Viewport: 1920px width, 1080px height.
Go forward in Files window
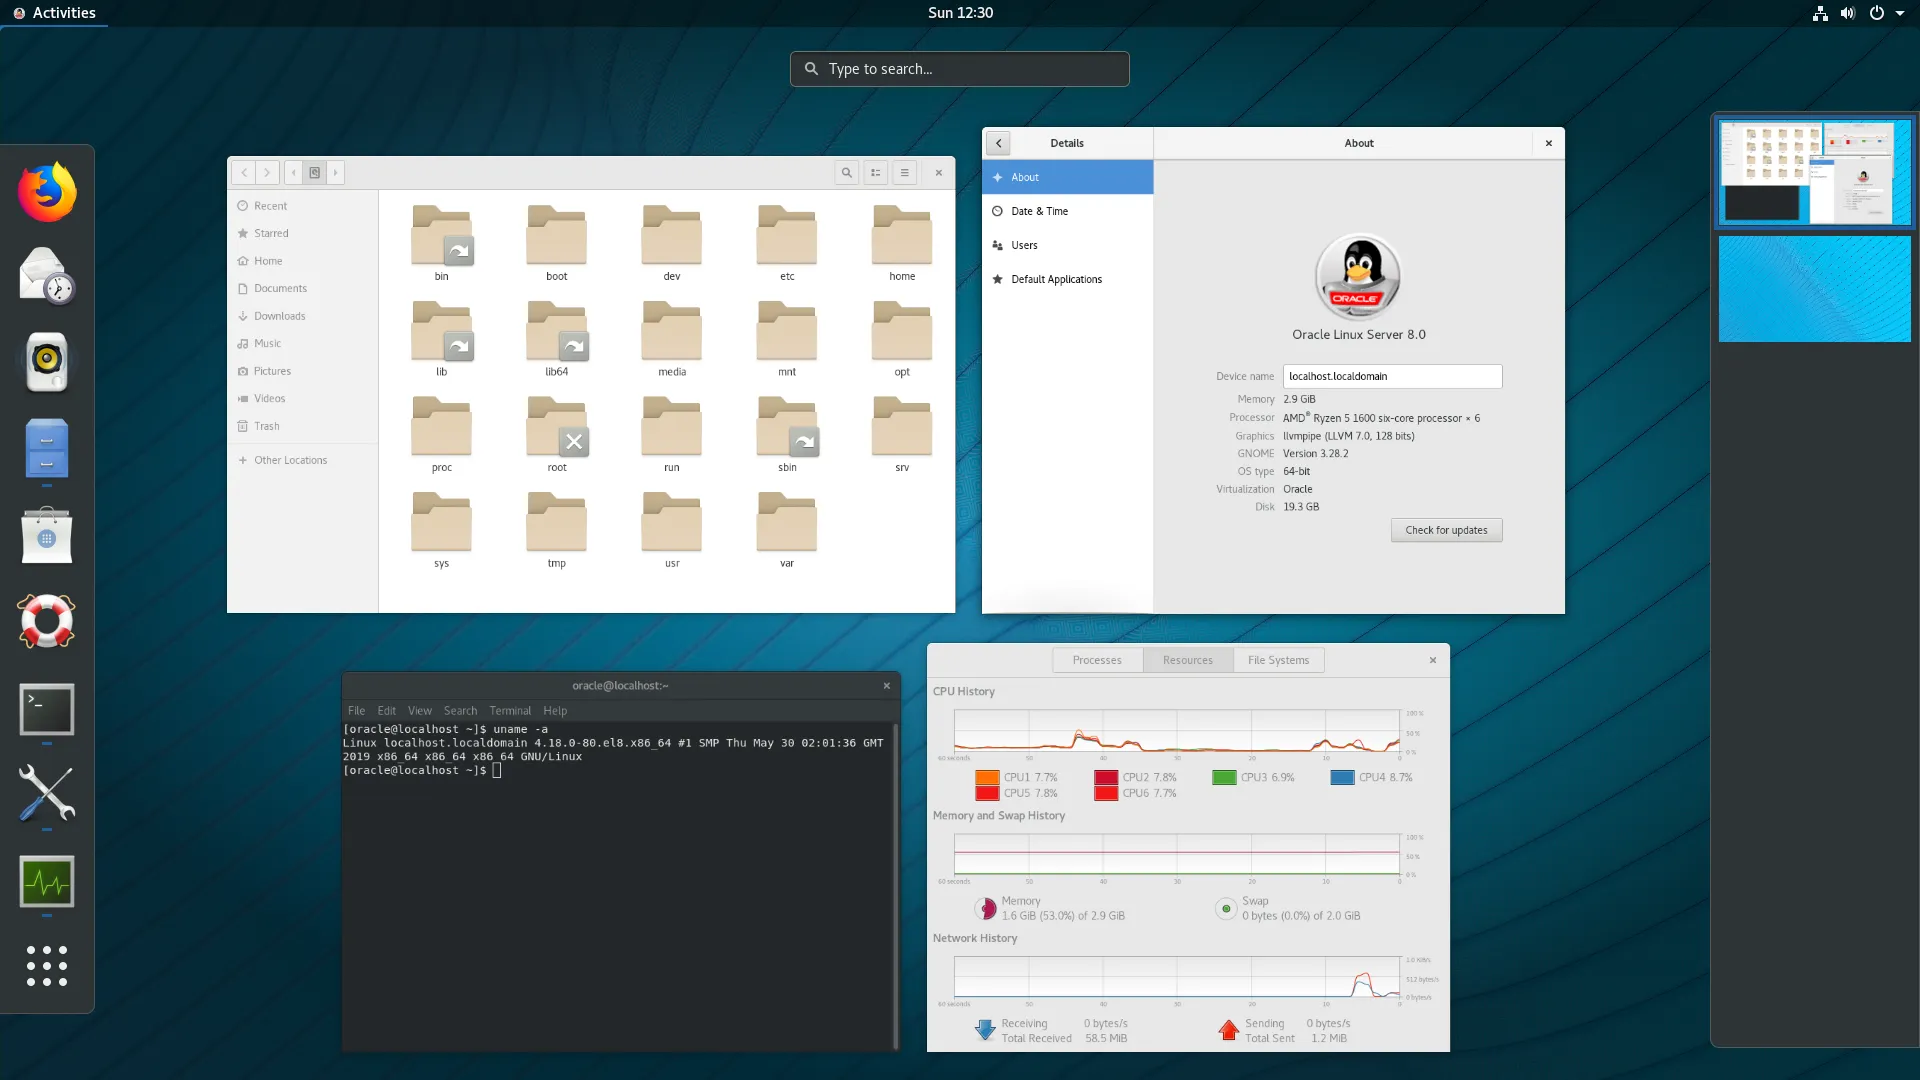pyautogui.click(x=267, y=172)
